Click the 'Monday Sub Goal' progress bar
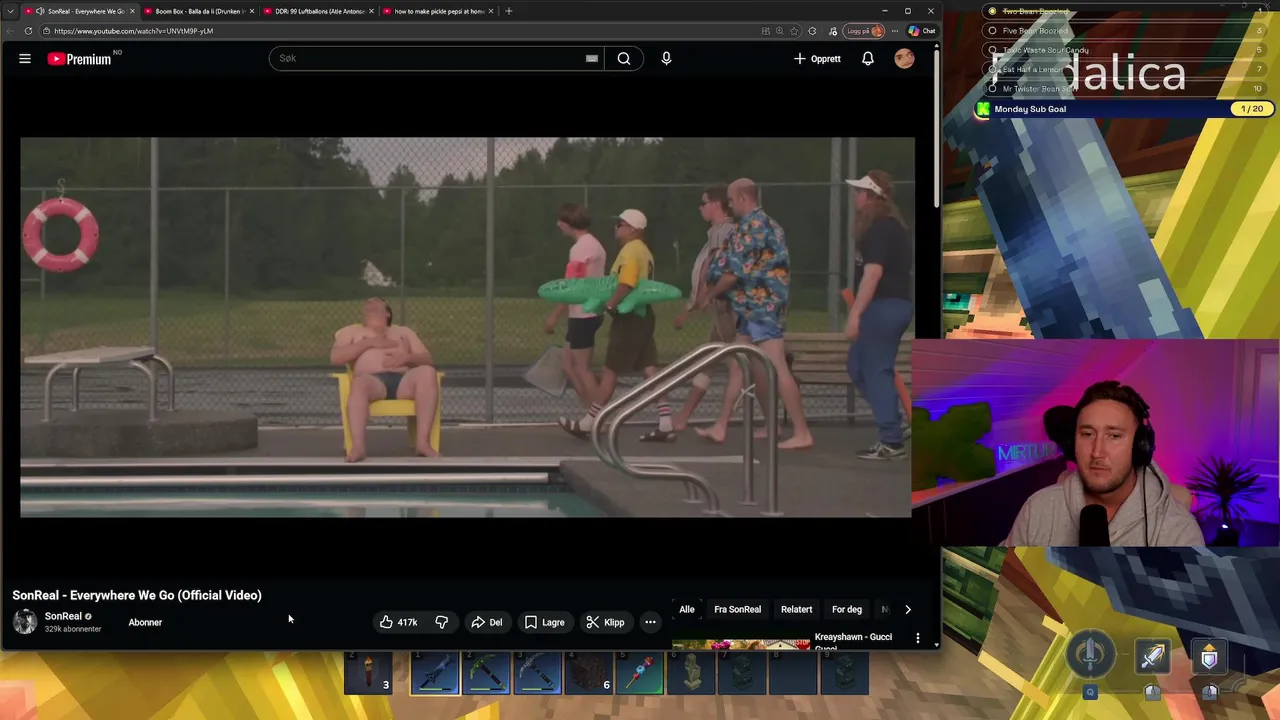 point(1123,108)
